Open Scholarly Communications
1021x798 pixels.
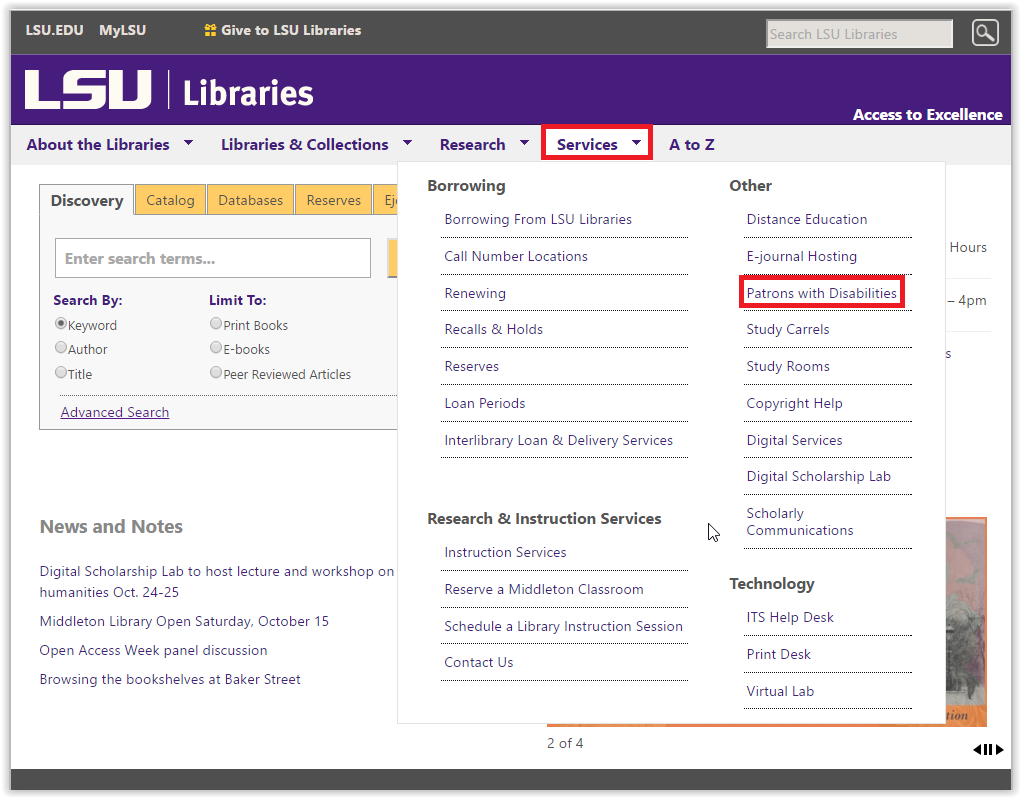tap(800, 522)
